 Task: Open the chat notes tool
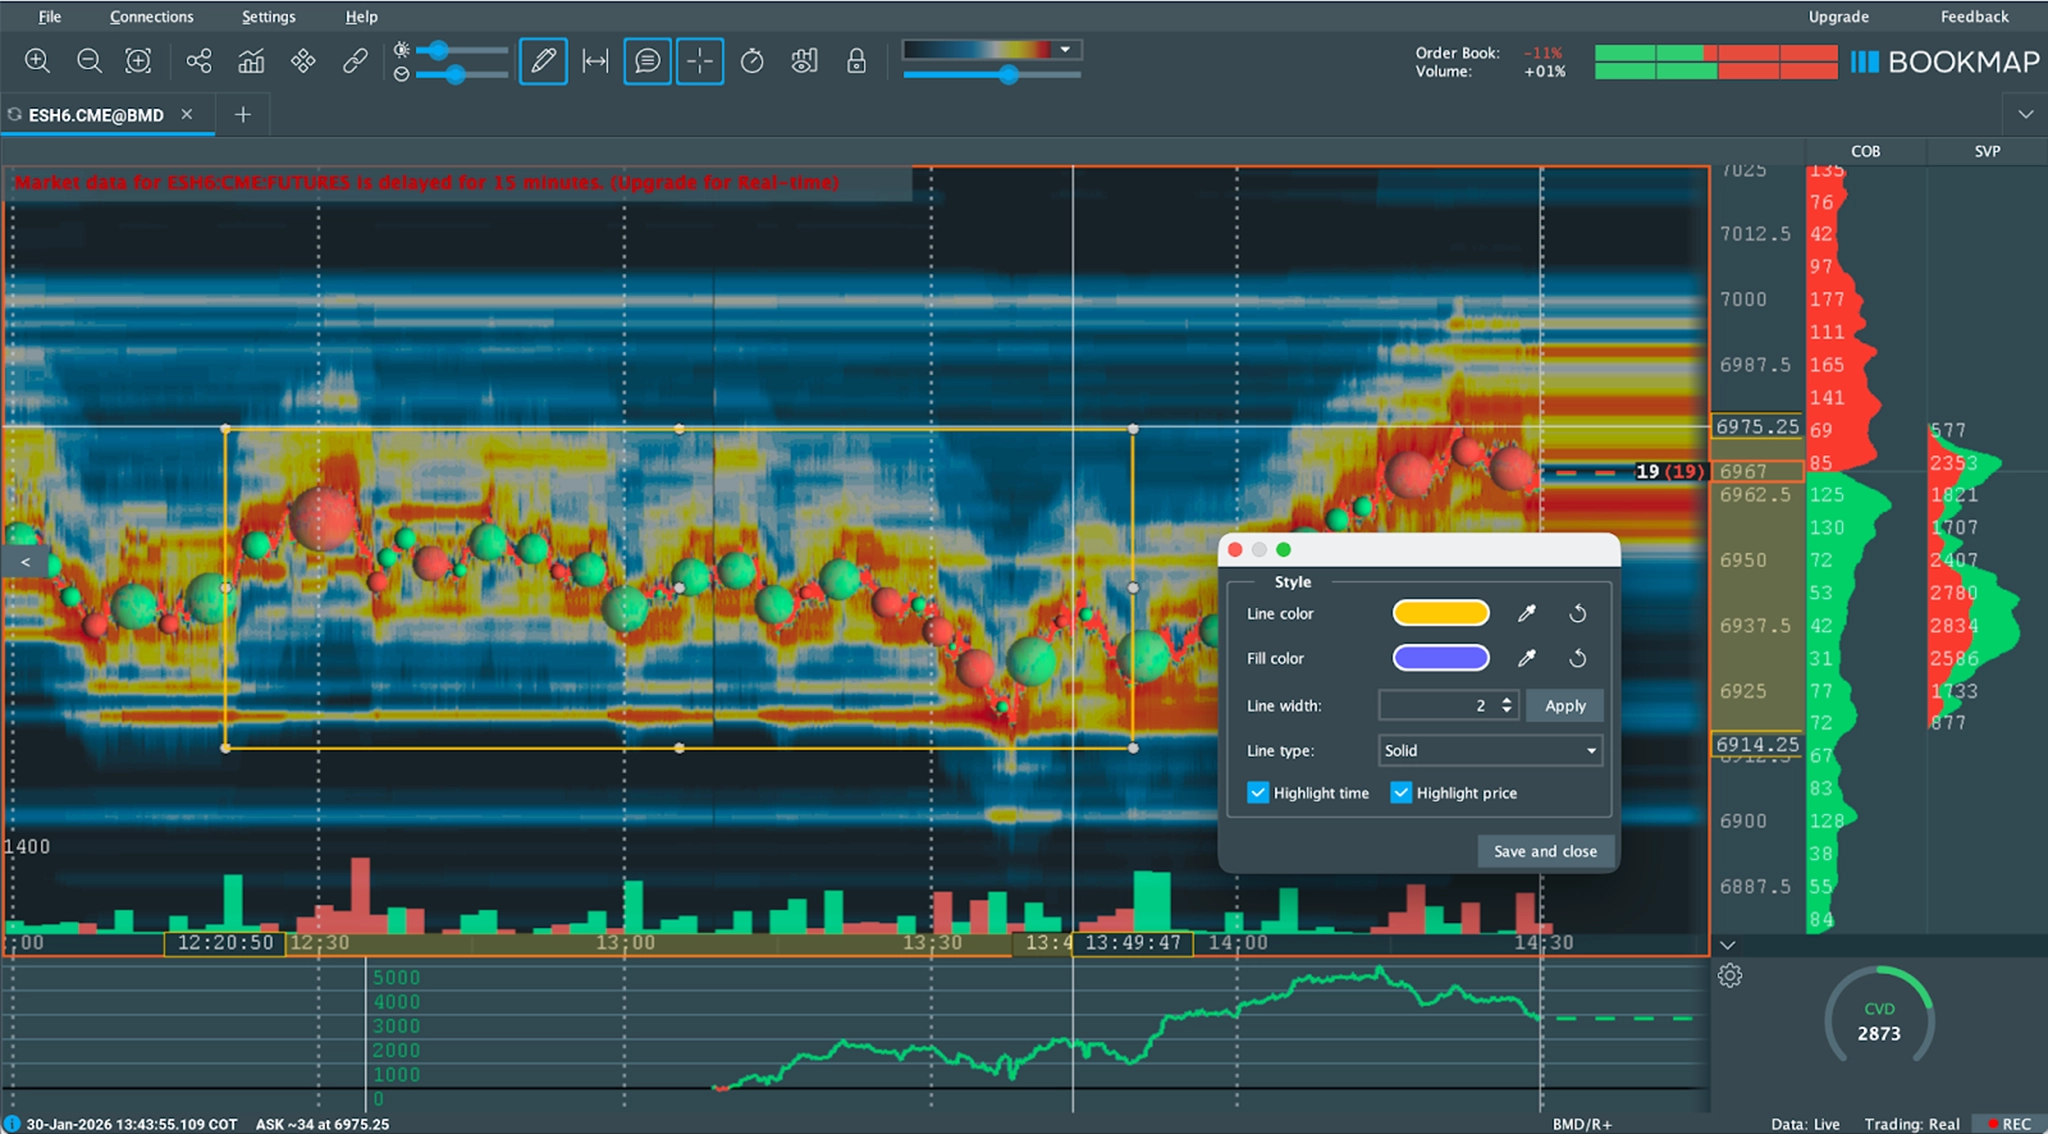click(647, 61)
